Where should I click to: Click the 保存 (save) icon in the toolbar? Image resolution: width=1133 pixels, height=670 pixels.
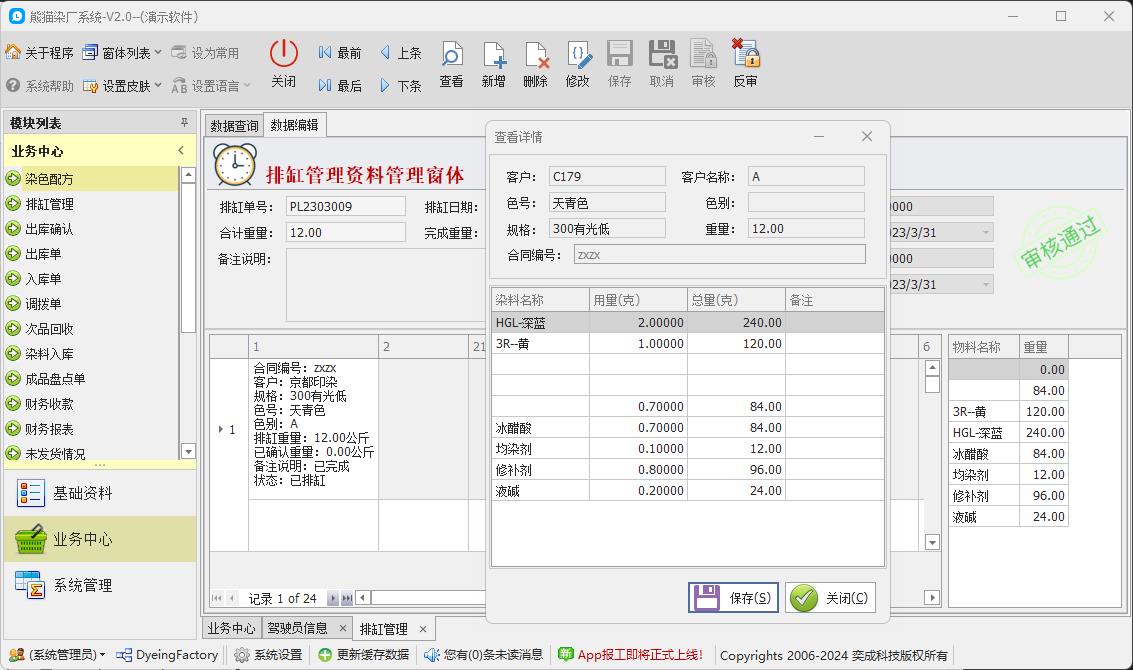619,62
